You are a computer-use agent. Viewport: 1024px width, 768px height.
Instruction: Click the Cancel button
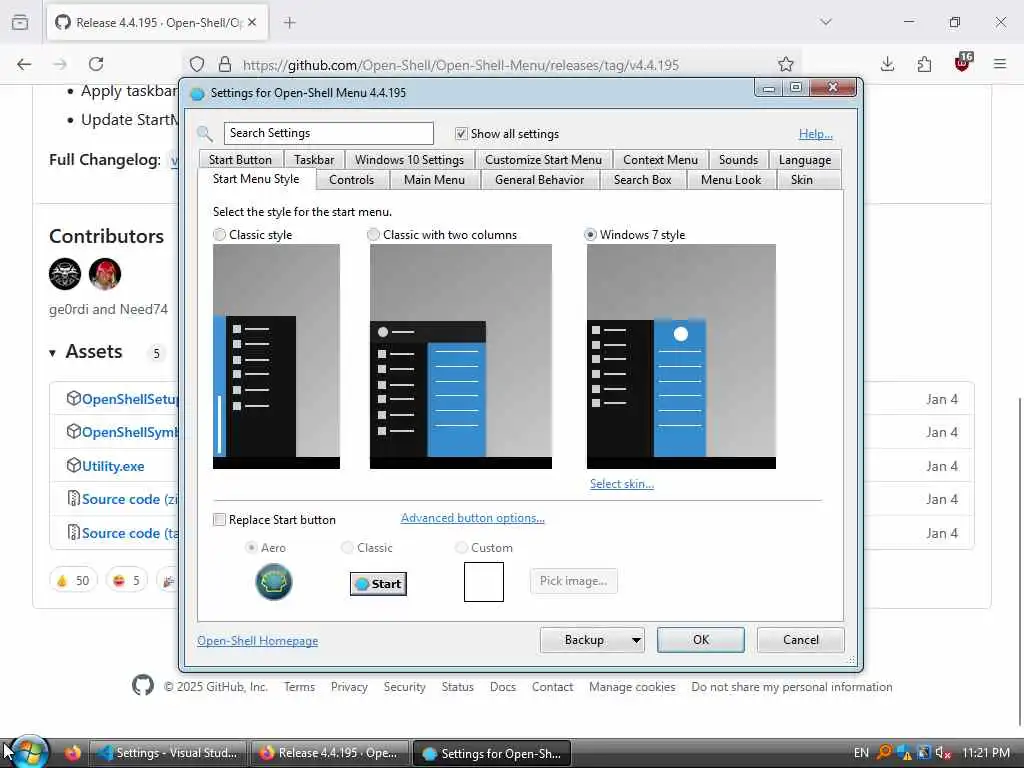tap(801, 640)
